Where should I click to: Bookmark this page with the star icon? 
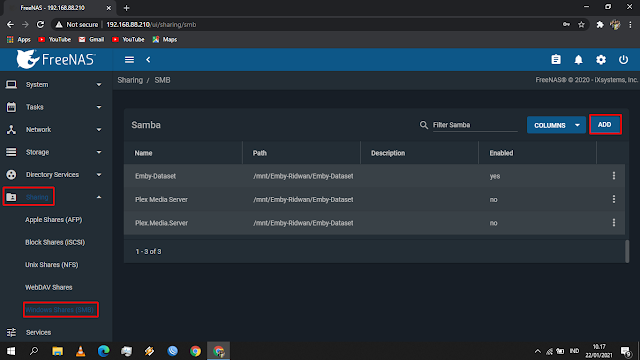[581, 24]
